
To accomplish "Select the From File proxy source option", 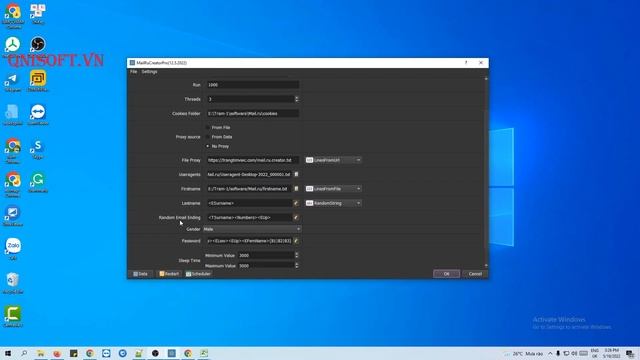I will [218, 128].
